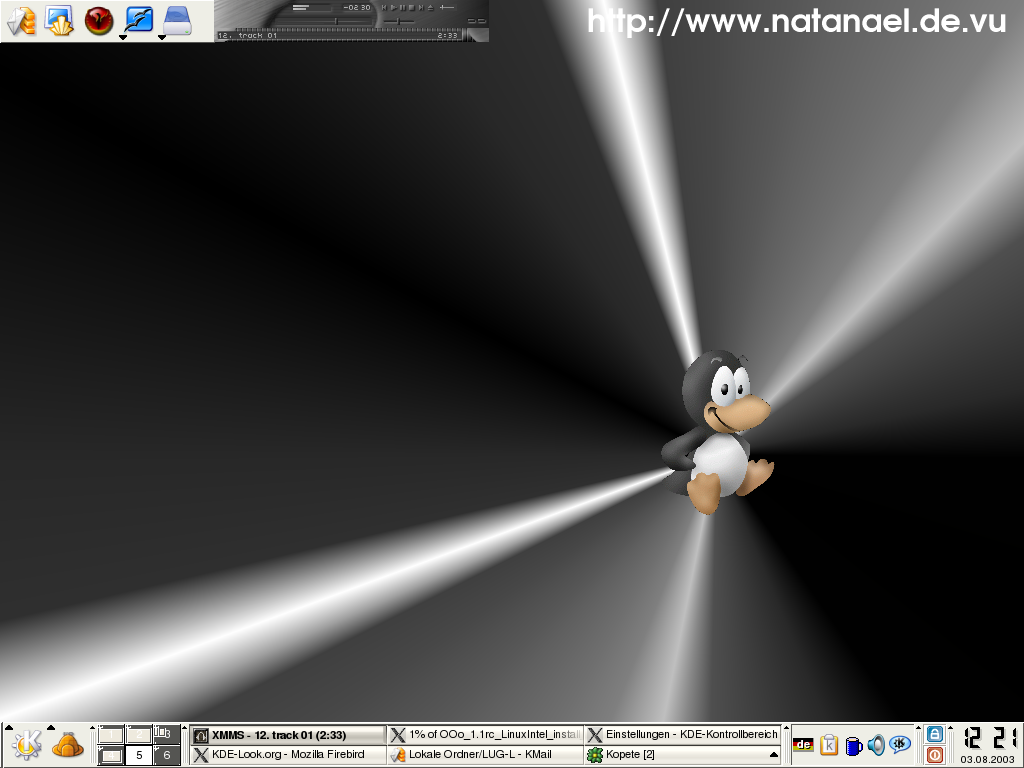The height and width of the screenshot is (768, 1024).
Task: Switch to virtual desktop 5 in pager
Action: pyautogui.click(x=138, y=755)
